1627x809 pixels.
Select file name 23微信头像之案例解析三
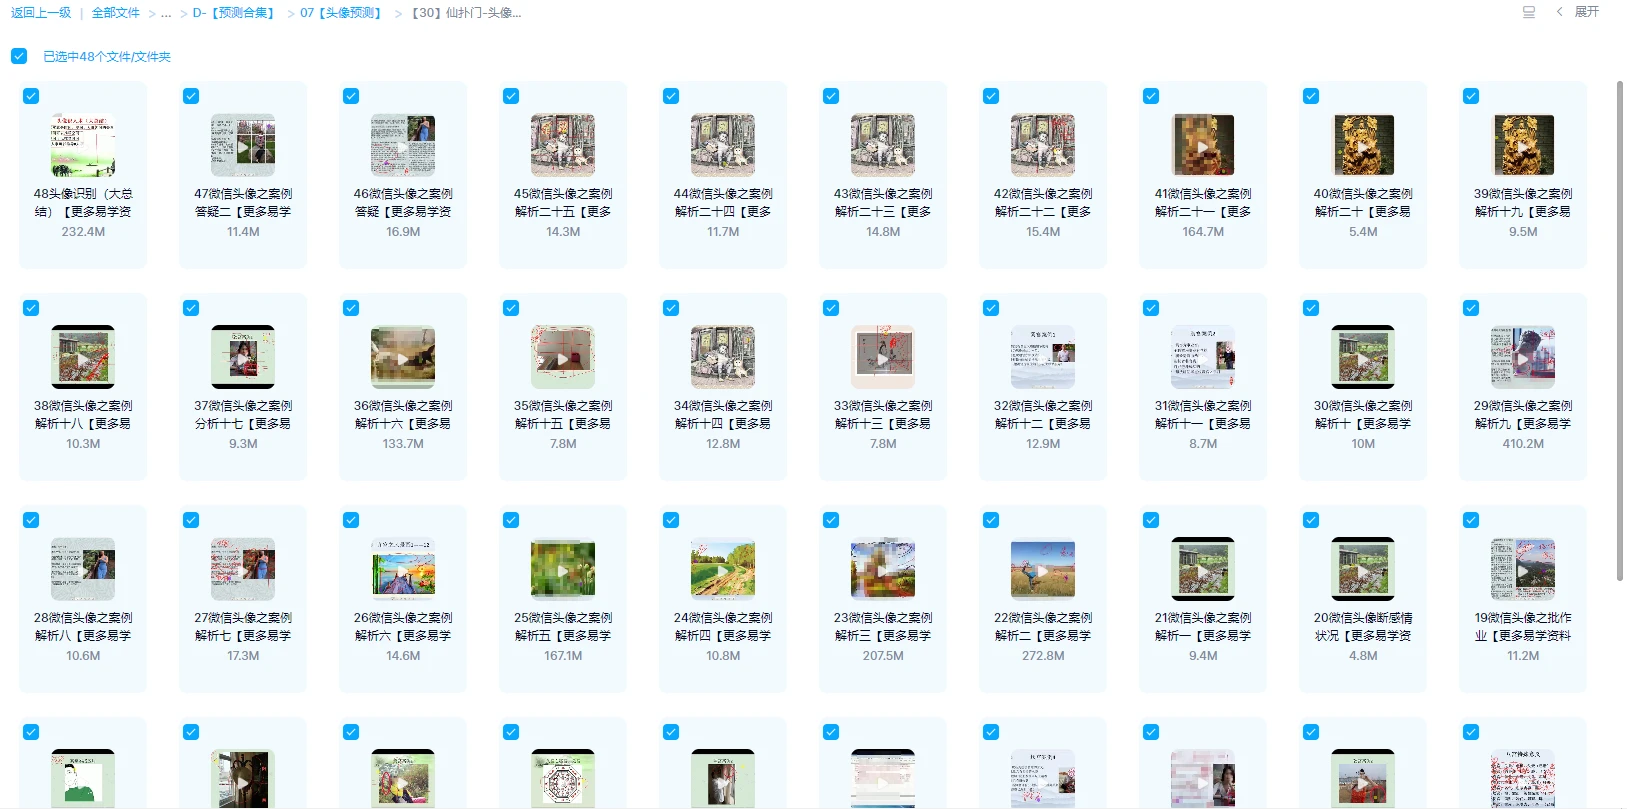(883, 627)
